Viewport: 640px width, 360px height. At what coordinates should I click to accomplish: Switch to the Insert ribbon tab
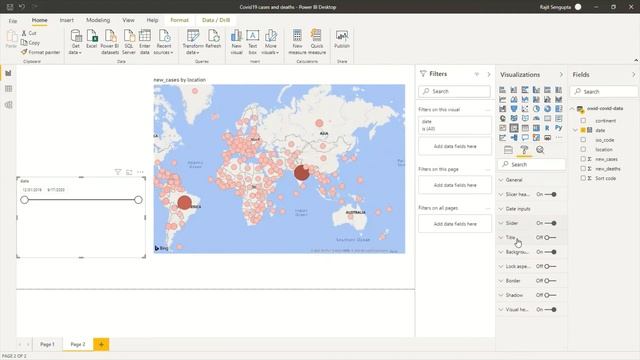(x=67, y=20)
